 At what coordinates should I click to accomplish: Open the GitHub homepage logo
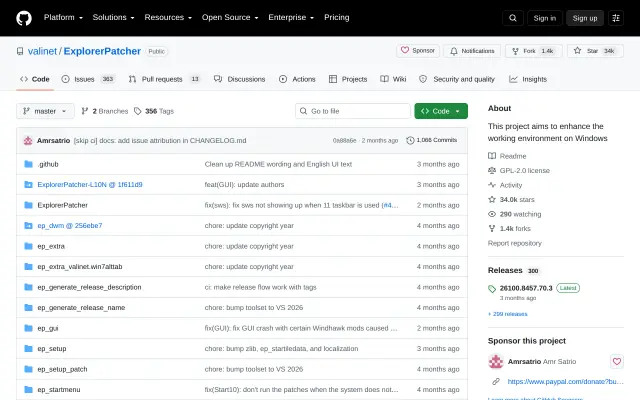[x=24, y=18]
